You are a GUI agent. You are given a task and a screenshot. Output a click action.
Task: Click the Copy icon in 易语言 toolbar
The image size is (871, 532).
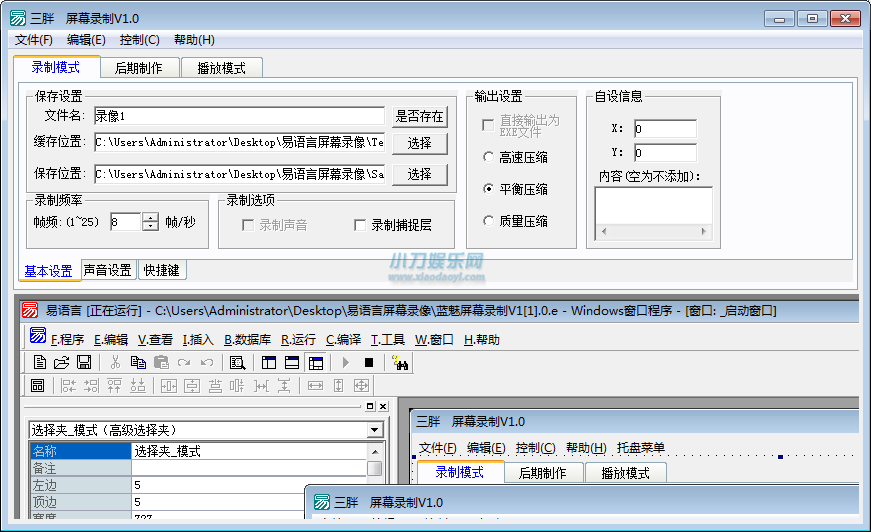coord(138,363)
